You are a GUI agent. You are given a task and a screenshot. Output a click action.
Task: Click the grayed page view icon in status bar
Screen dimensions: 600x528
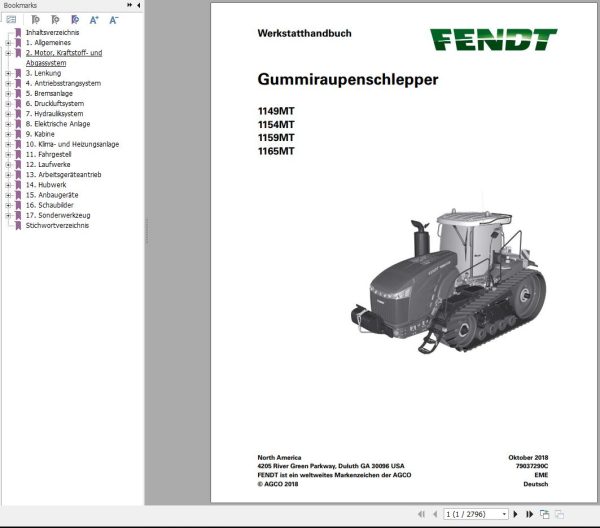[x=559, y=514]
